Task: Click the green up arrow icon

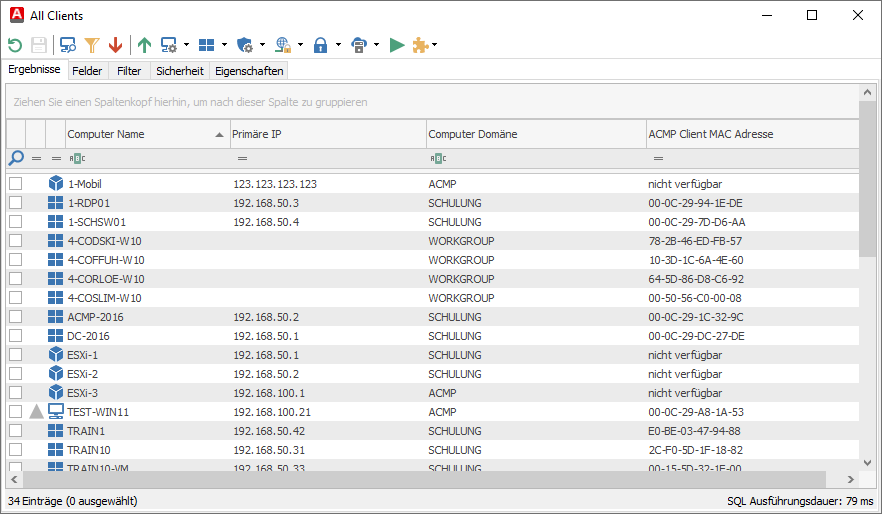Action: click(x=144, y=45)
